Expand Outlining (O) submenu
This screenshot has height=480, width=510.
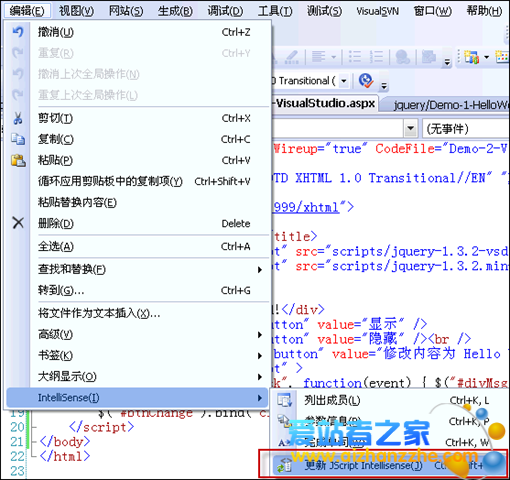pos(137,377)
